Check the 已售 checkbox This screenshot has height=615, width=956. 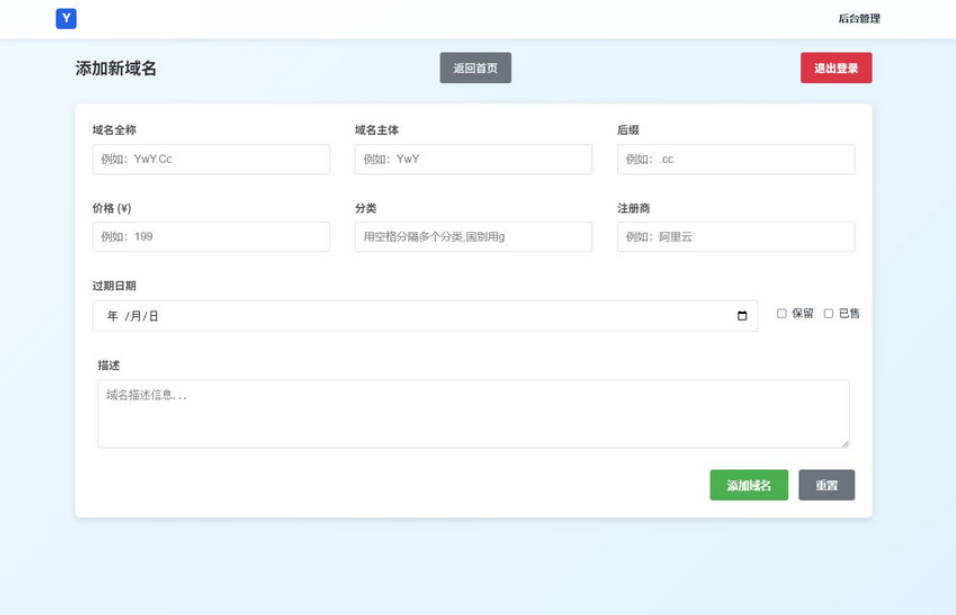click(x=827, y=315)
